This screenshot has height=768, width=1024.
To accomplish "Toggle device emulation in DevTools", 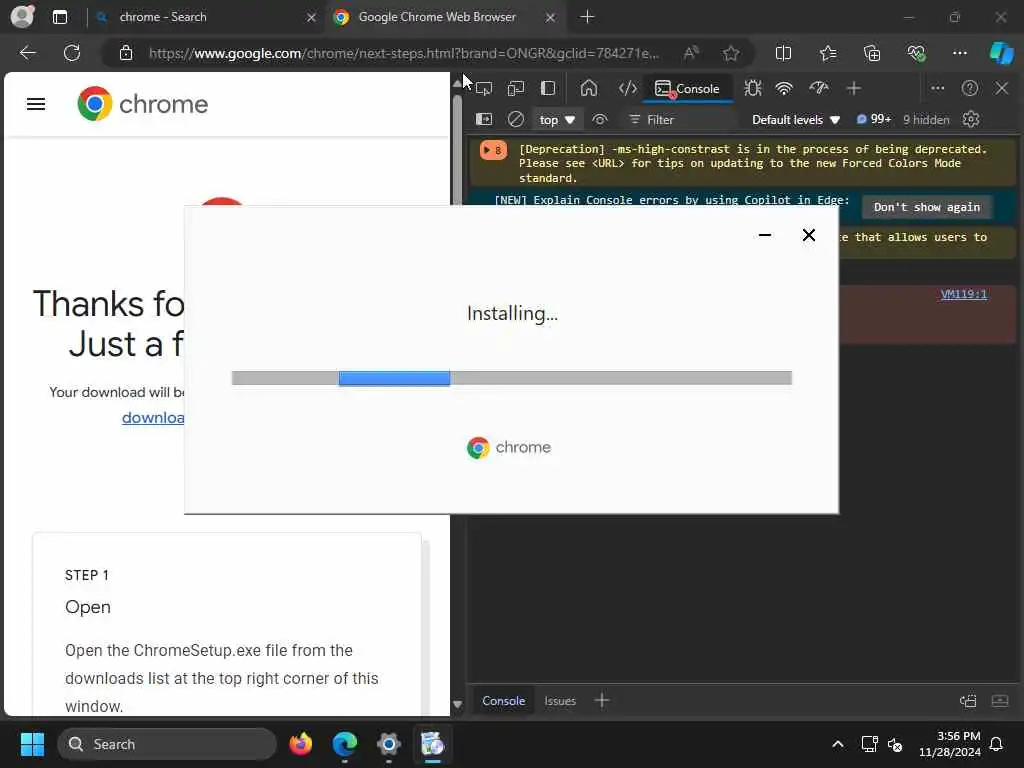I will 516,88.
